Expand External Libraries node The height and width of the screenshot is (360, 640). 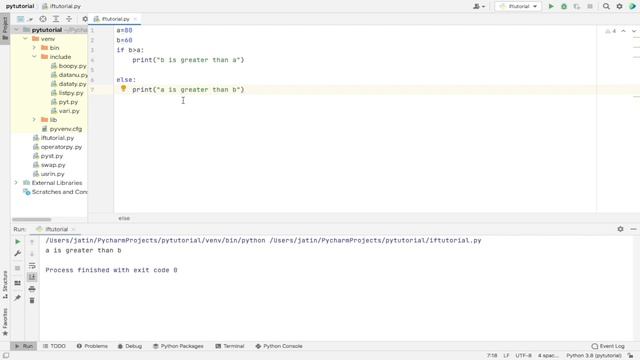pos(16,183)
